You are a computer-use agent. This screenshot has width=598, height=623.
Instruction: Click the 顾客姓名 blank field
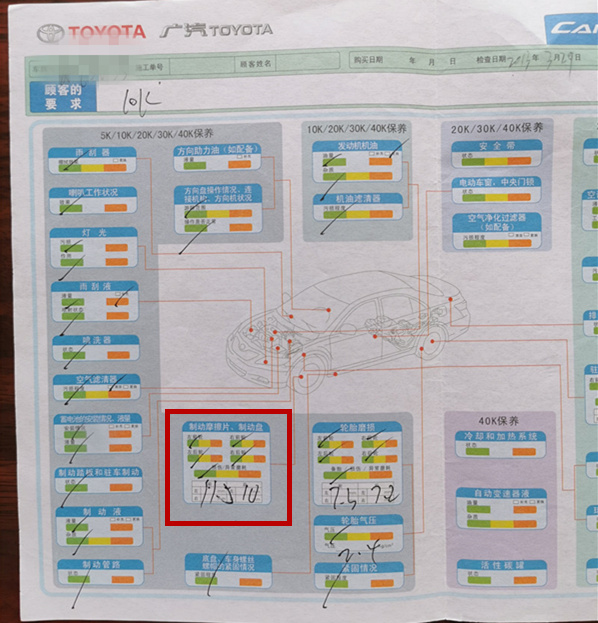(x=308, y=63)
